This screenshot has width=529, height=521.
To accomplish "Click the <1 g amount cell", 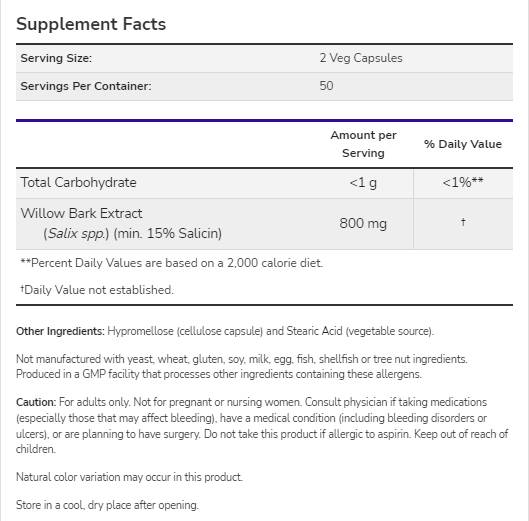I will pos(363,183).
